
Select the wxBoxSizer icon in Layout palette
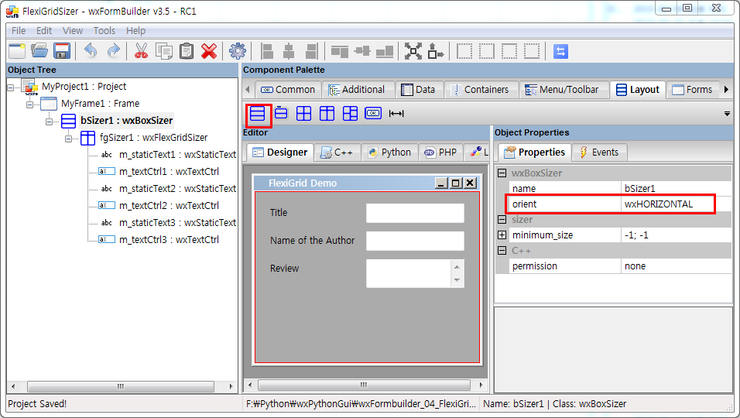pyautogui.click(x=259, y=113)
